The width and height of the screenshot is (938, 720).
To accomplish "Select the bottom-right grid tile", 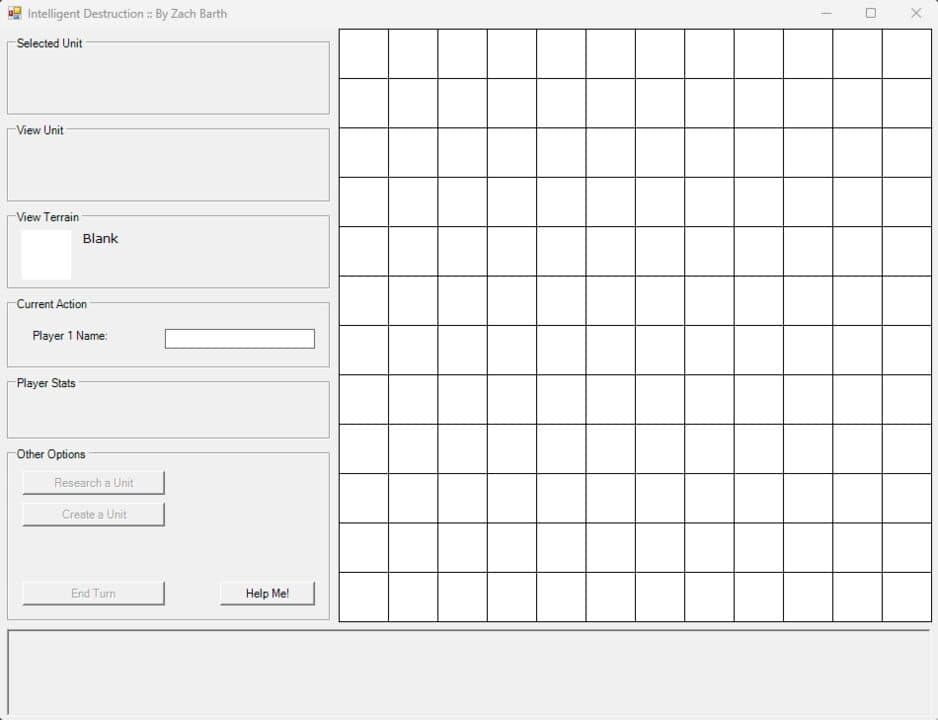I will (907, 597).
